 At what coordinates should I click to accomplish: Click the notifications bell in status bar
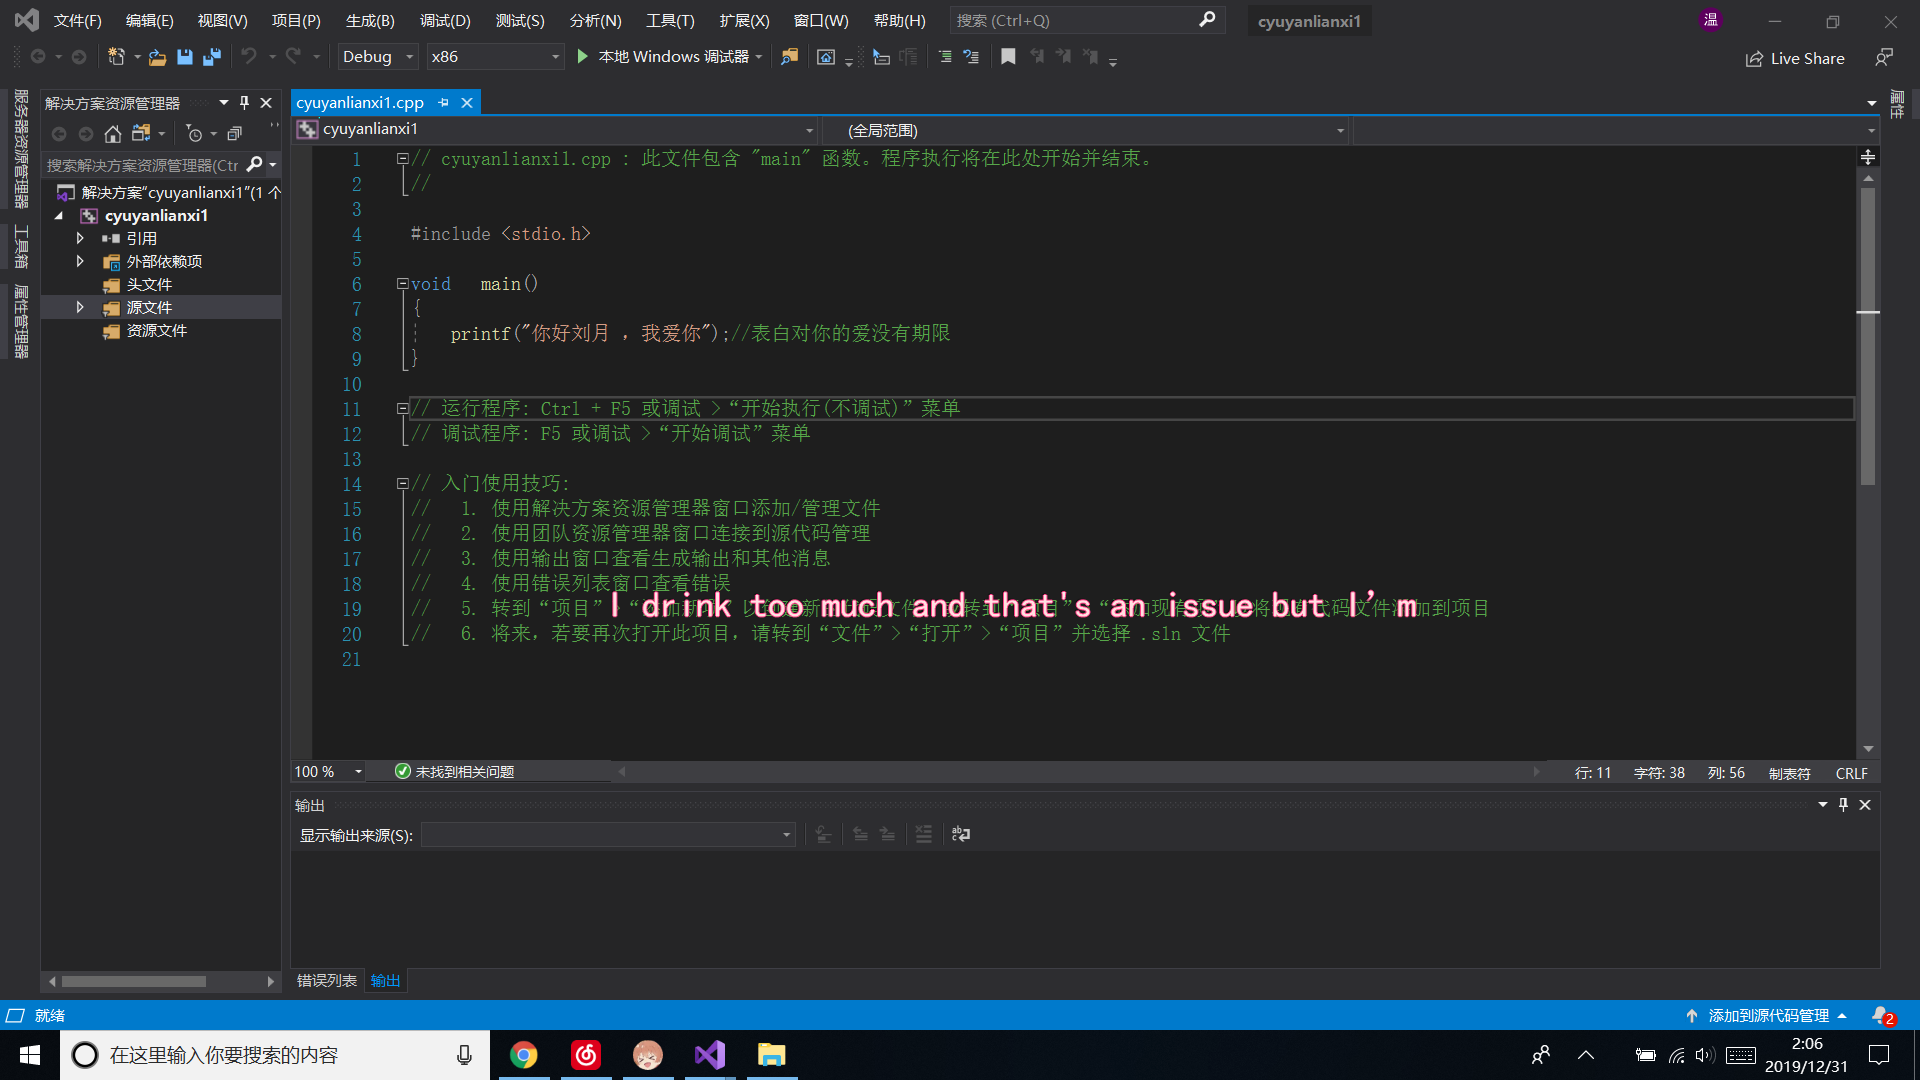1882,1015
